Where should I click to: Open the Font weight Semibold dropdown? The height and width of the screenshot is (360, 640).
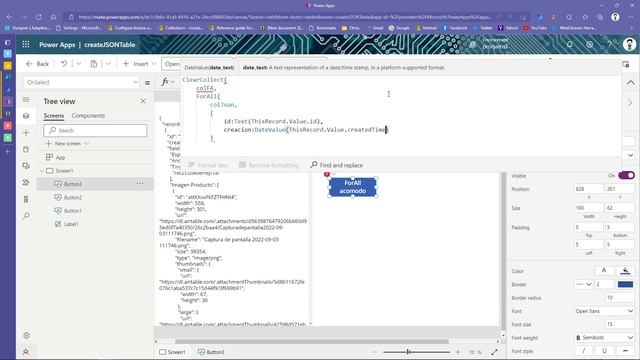[604, 338]
